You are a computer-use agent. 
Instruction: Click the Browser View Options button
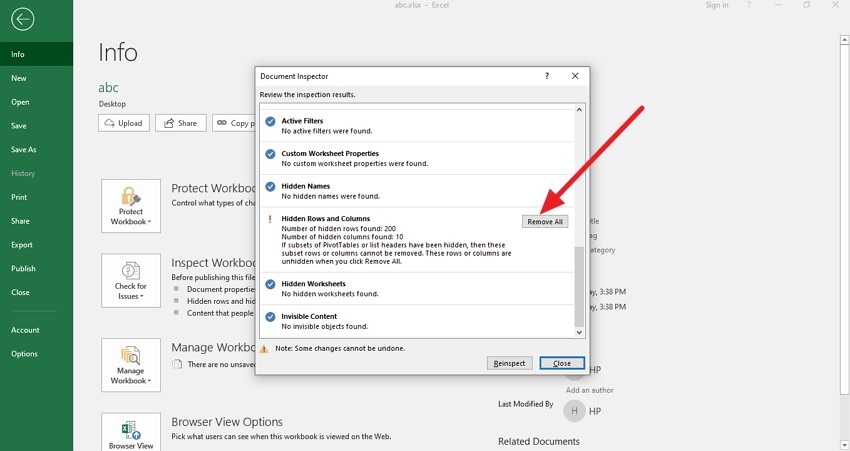131,432
